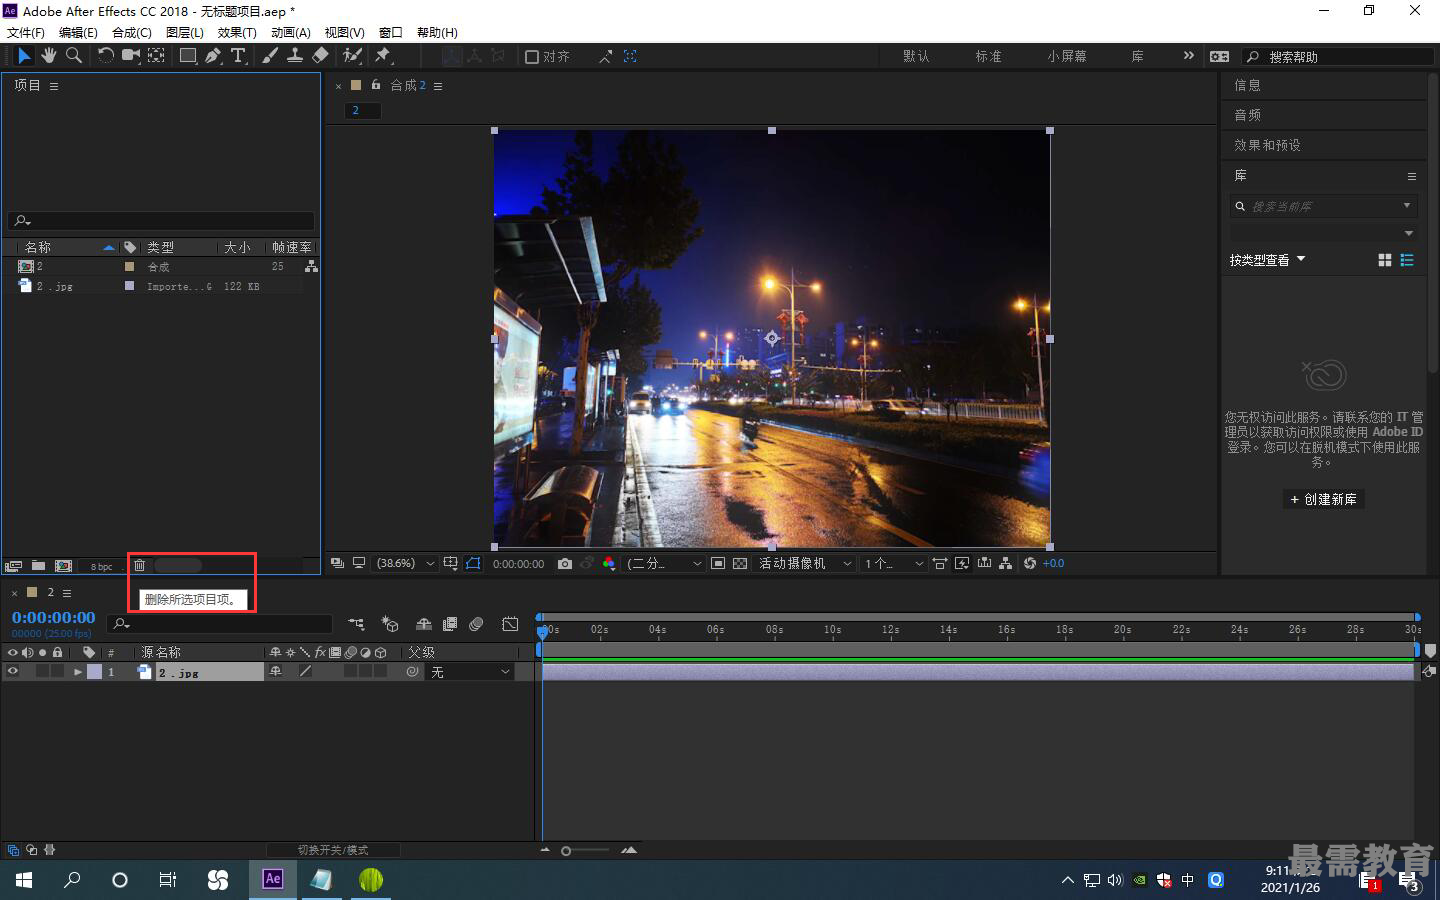Open the resolution (二分 dropdown
Image resolution: width=1440 pixels, height=900 pixels.
663,564
